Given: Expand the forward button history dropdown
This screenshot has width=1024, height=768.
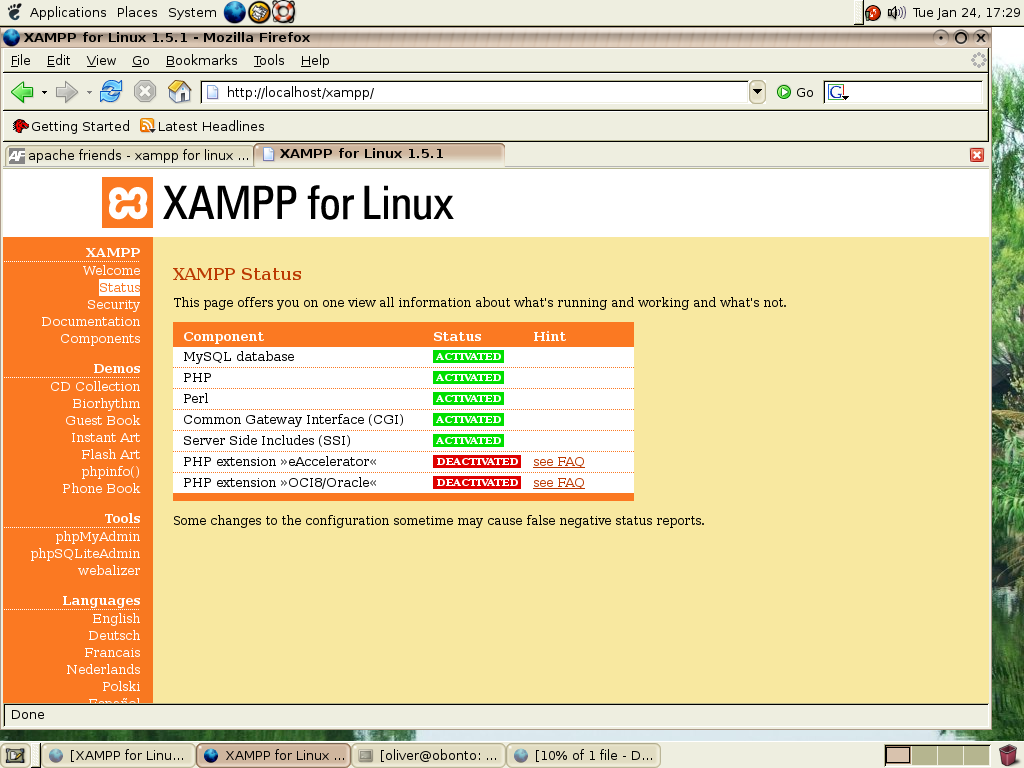Looking at the screenshot, I should [x=89, y=92].
